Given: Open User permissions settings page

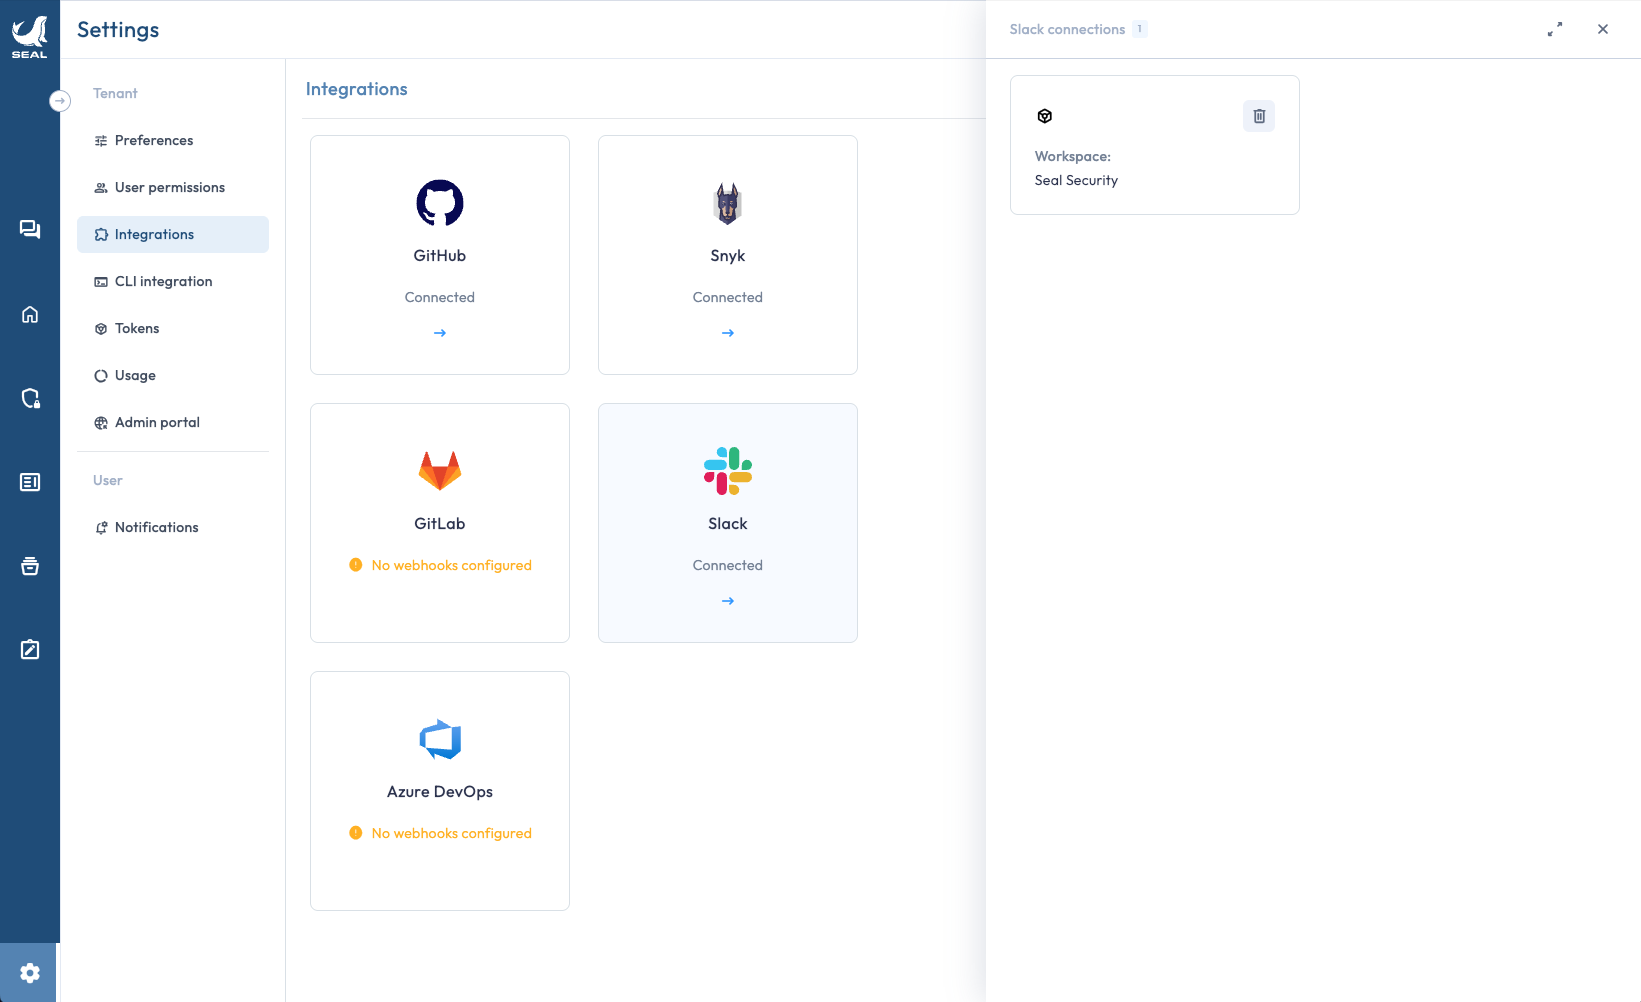Looking at the screenshot, I should [173, 187].
